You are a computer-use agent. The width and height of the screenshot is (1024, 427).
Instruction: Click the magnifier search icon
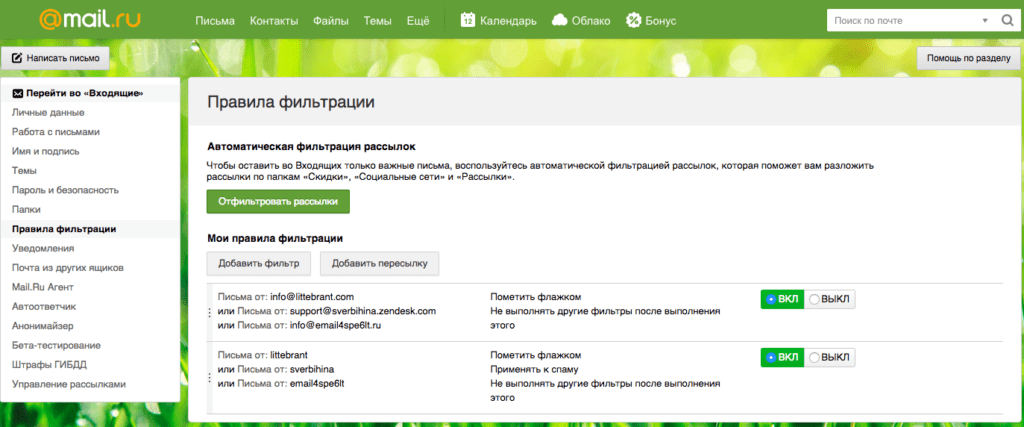point(1007,20)
